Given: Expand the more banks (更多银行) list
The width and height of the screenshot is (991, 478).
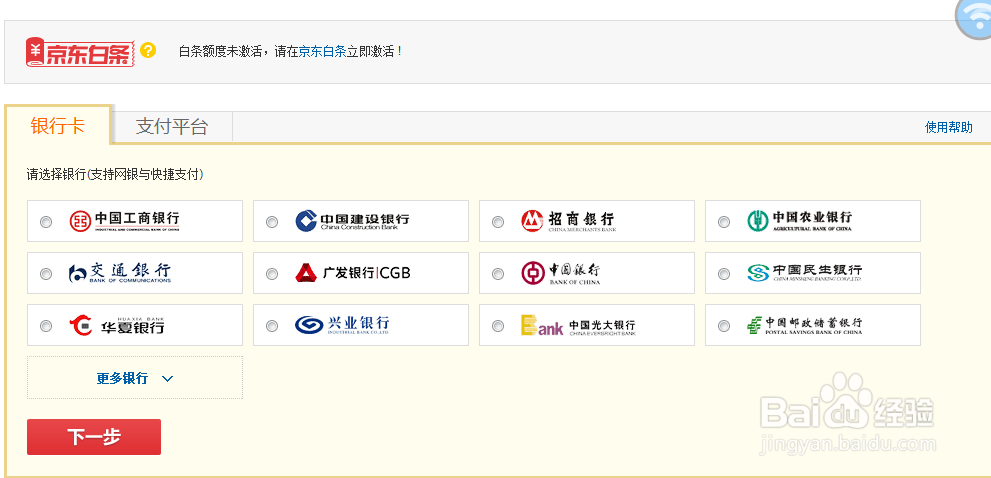Looking at the screenshot, I should 135,378.
